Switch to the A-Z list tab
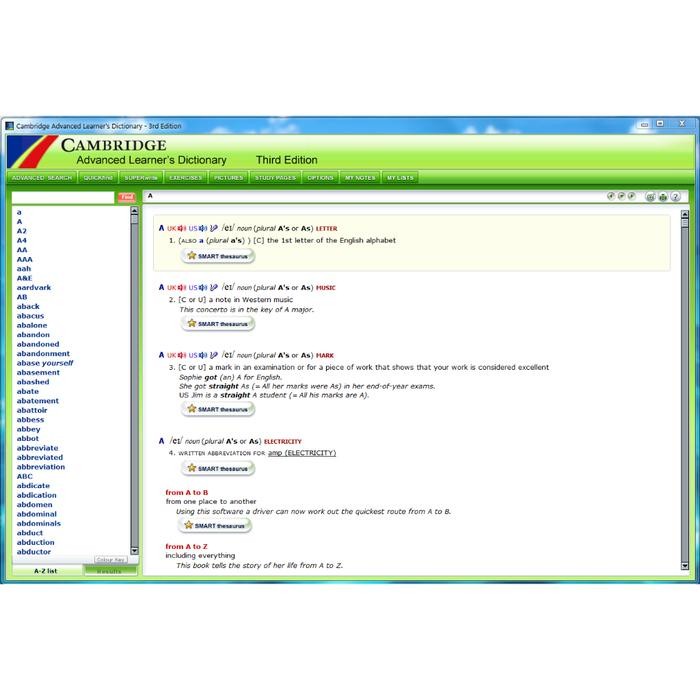Viewport: 700px width, 700px height. (46, 571)
